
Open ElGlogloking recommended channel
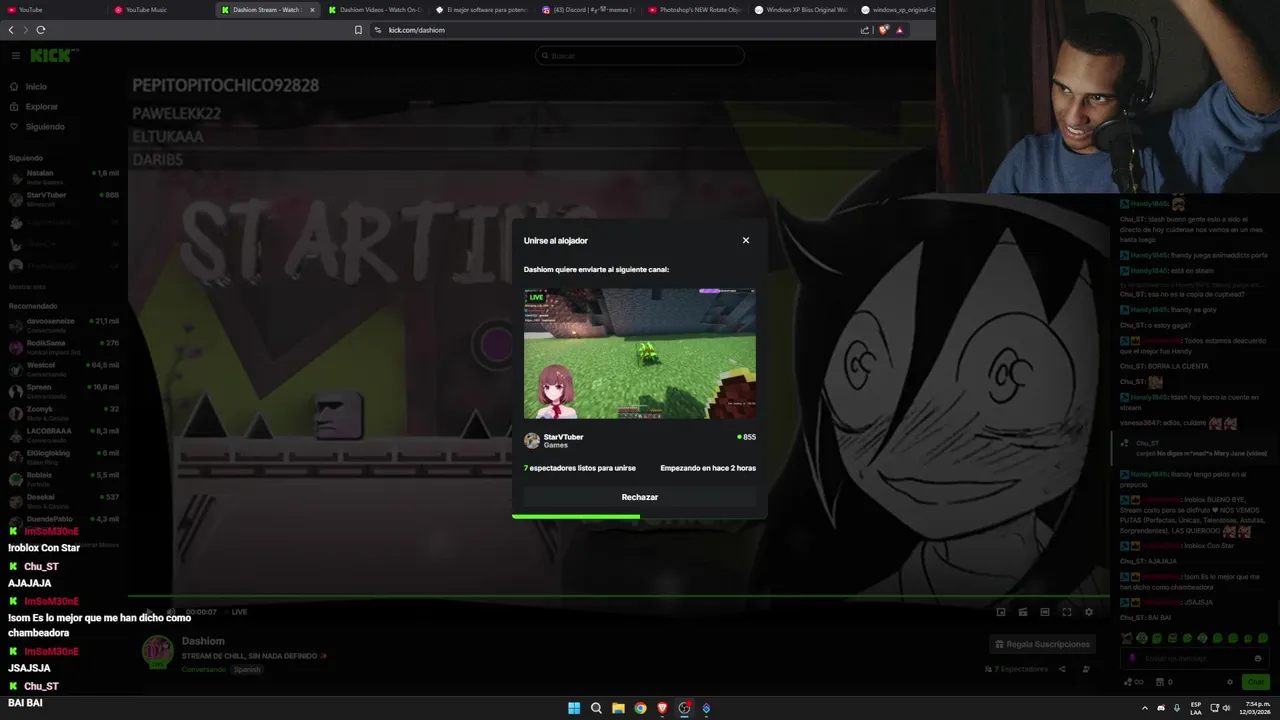coord(63,456)
